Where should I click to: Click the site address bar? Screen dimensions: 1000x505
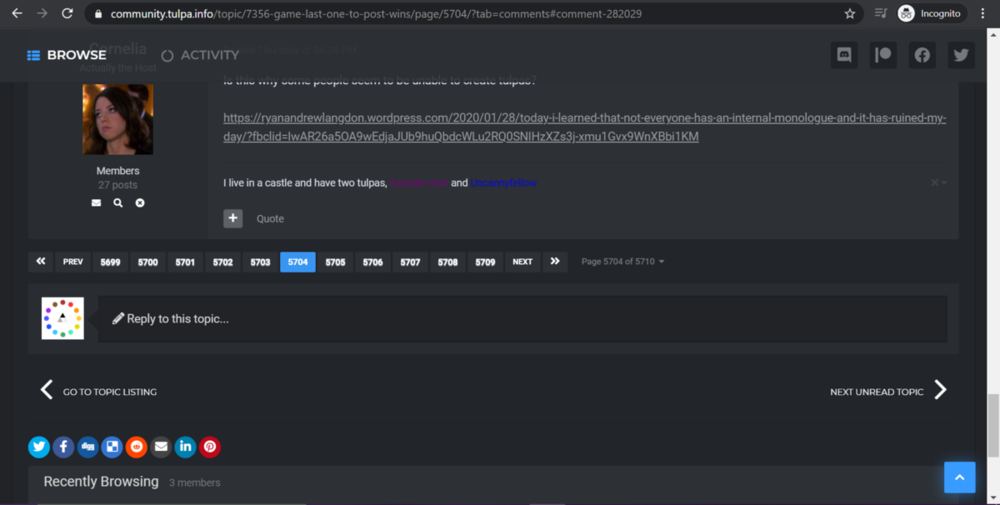pyautogui.click(x=473, y=13)
